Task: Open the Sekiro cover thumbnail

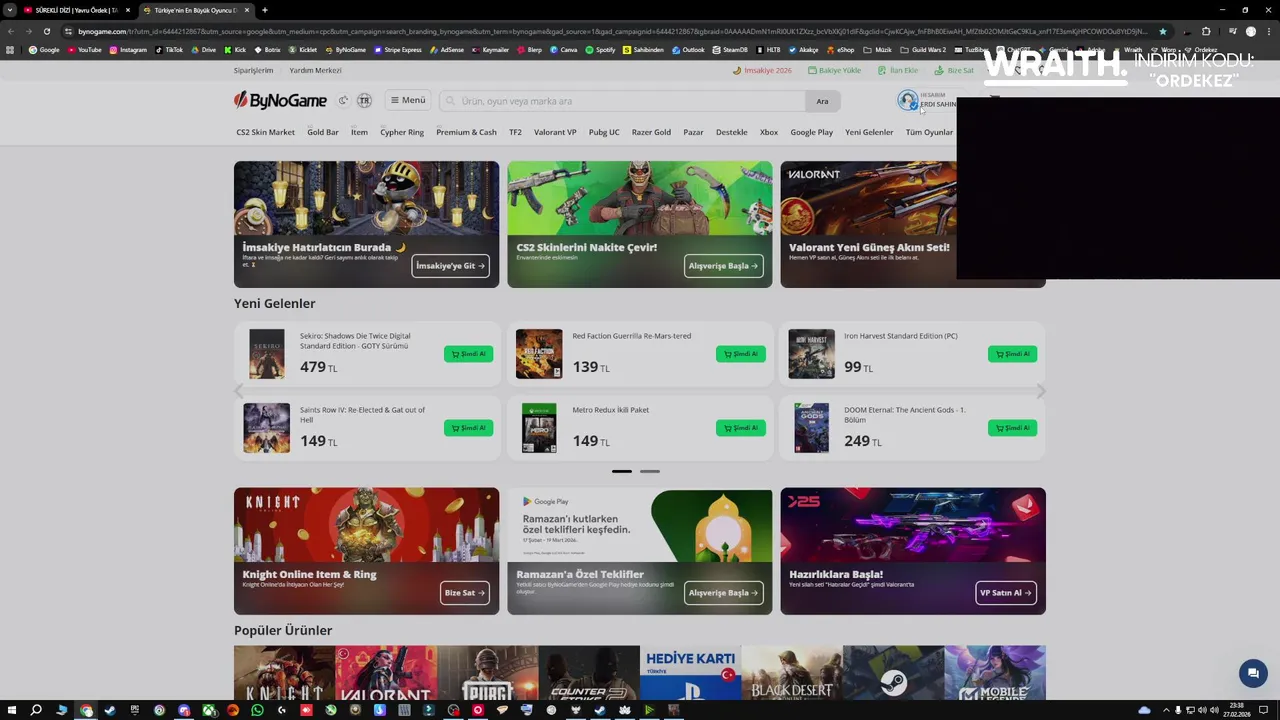Action: (267, 354)
